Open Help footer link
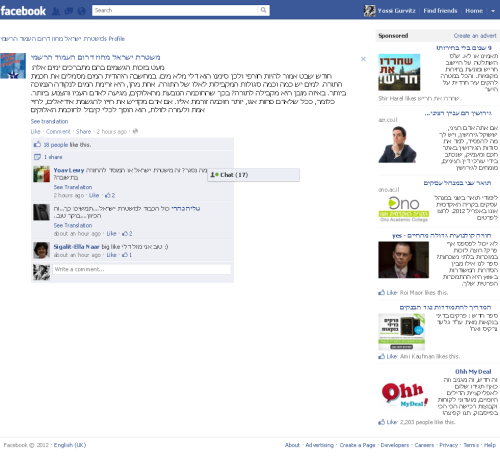 (490, 445)
